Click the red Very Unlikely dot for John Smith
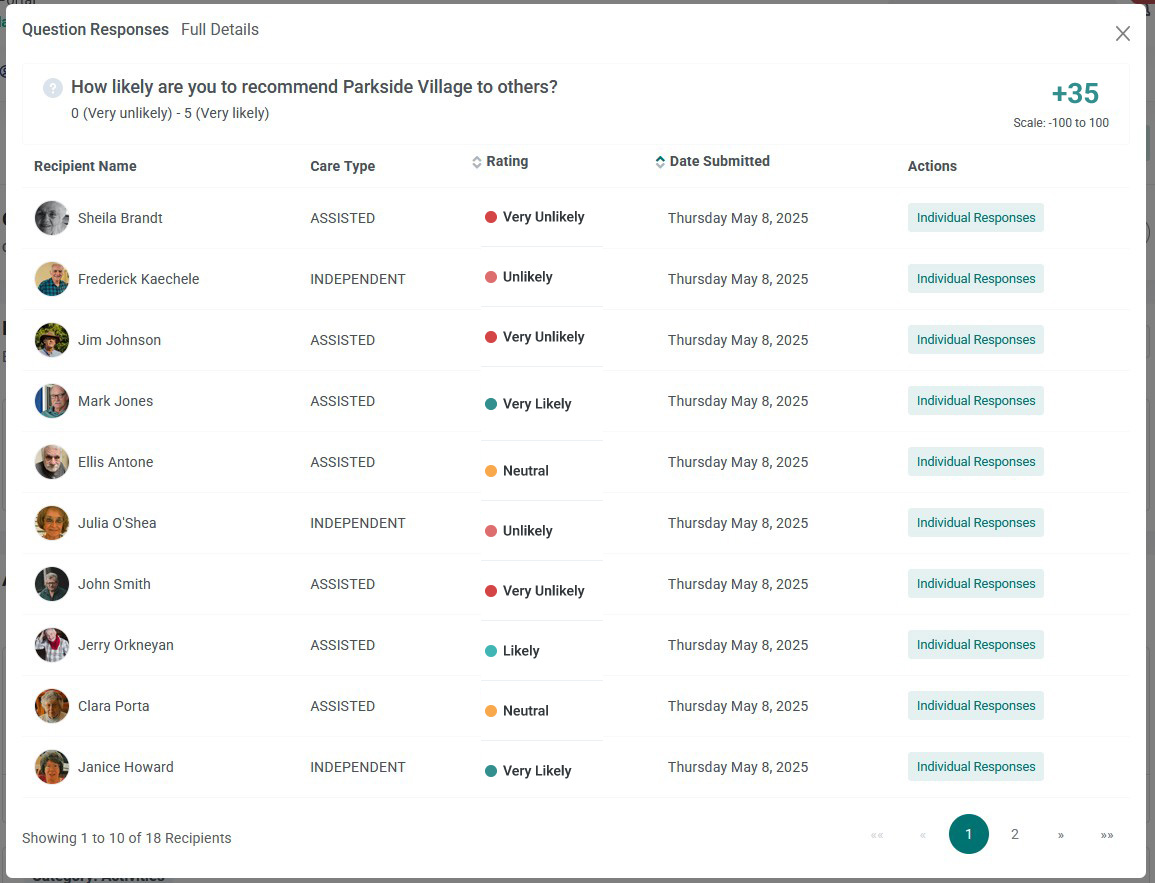1155x883 pixels. coord(491,591)
